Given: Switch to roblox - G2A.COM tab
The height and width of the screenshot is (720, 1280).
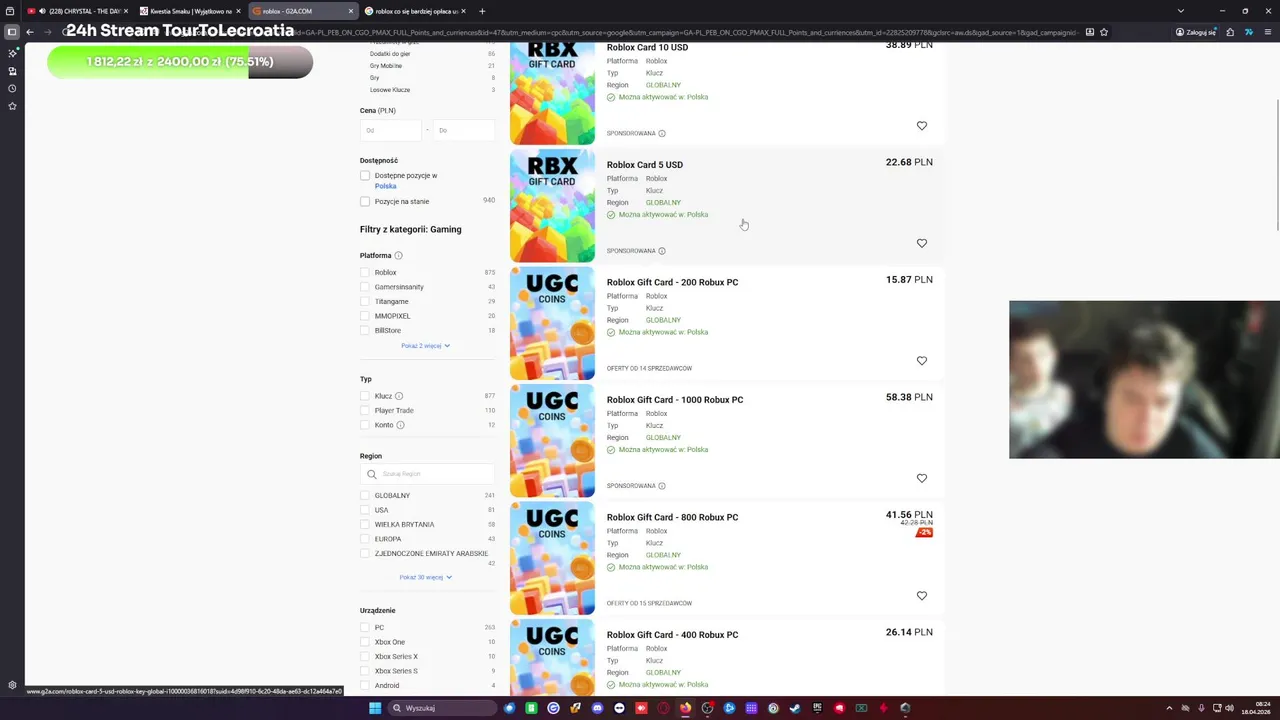Looking at the screenshot, I should click(x=302, y=11).
